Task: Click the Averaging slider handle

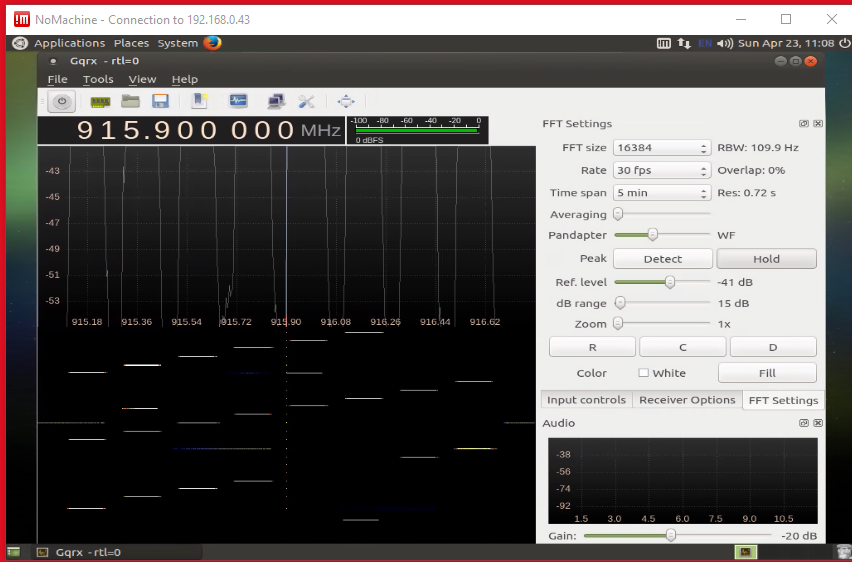Action: (x=618, y=214)
